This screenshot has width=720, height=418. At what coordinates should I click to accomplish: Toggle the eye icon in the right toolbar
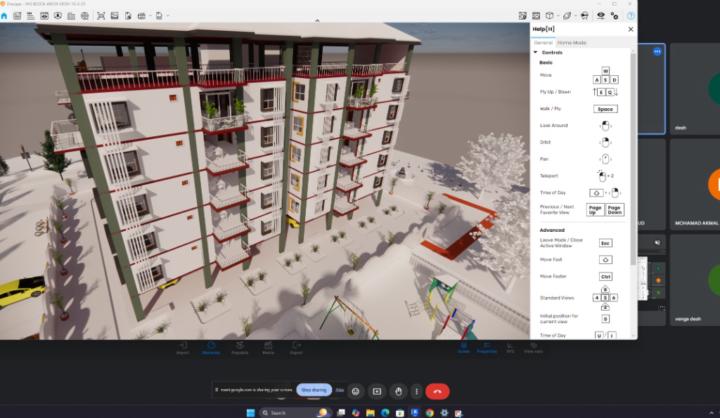601,16
